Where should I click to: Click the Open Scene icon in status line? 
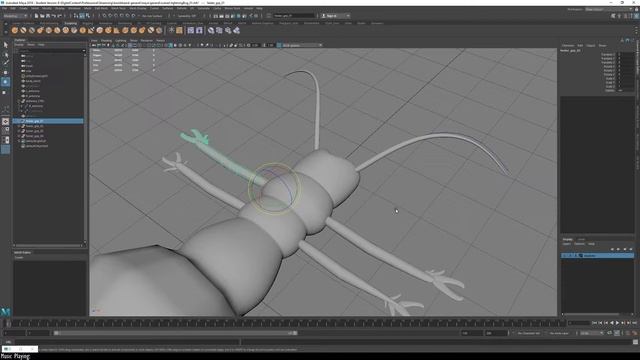(x=42, y=16)
